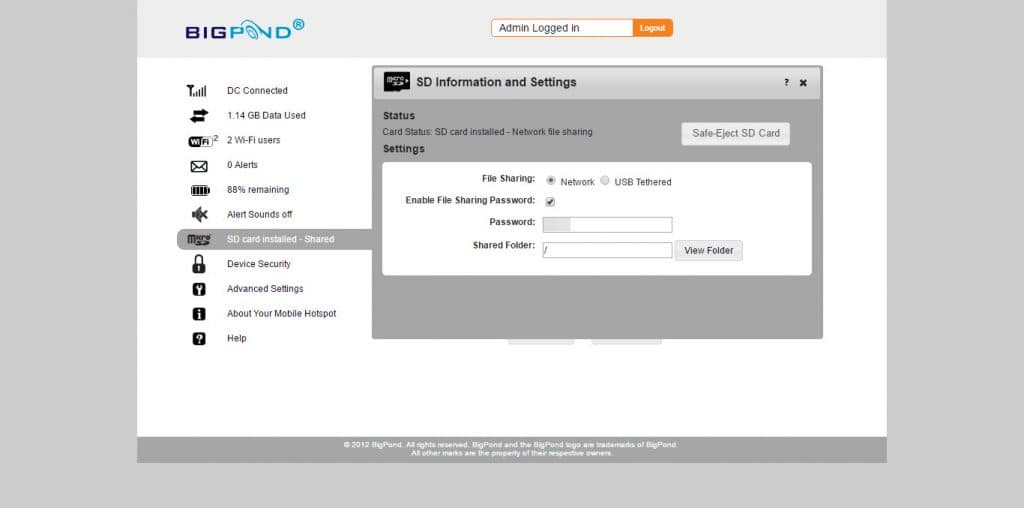The height and width of the screenshot is (508, 1024).
Task: Open the SD card installed - Shared item
Action: click(x=280, y=239)
